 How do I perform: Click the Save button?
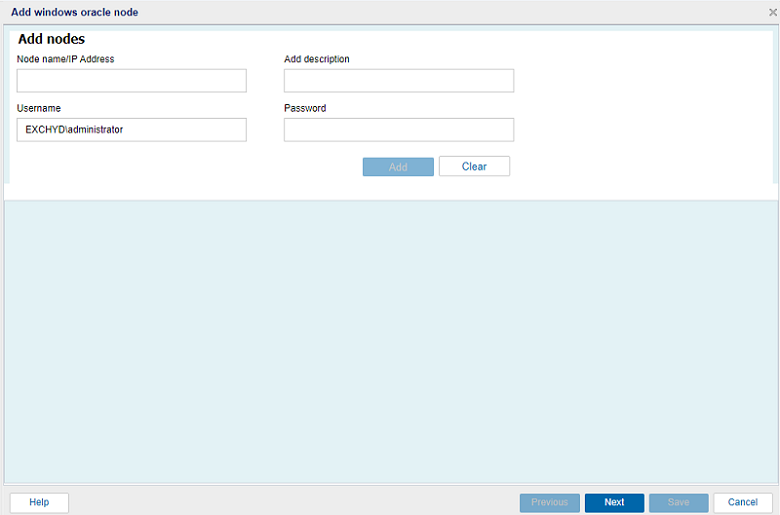(x=679, y=503)
